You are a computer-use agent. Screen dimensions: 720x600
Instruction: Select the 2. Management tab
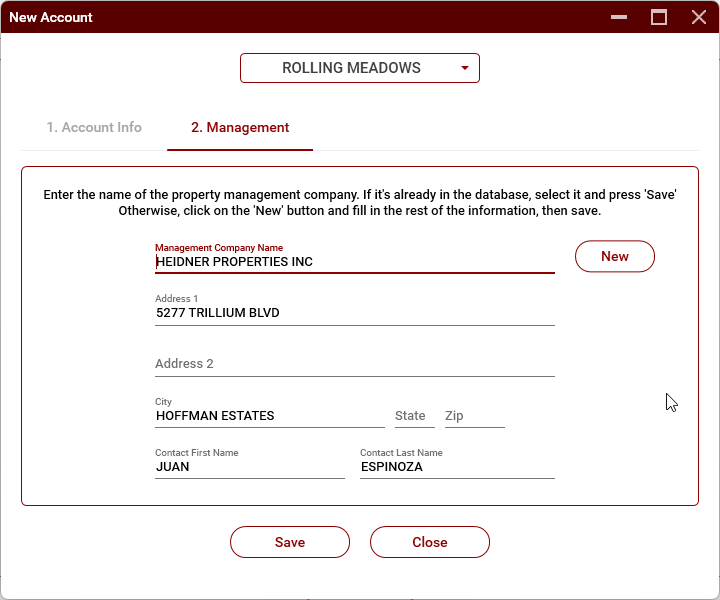[240, 128]
